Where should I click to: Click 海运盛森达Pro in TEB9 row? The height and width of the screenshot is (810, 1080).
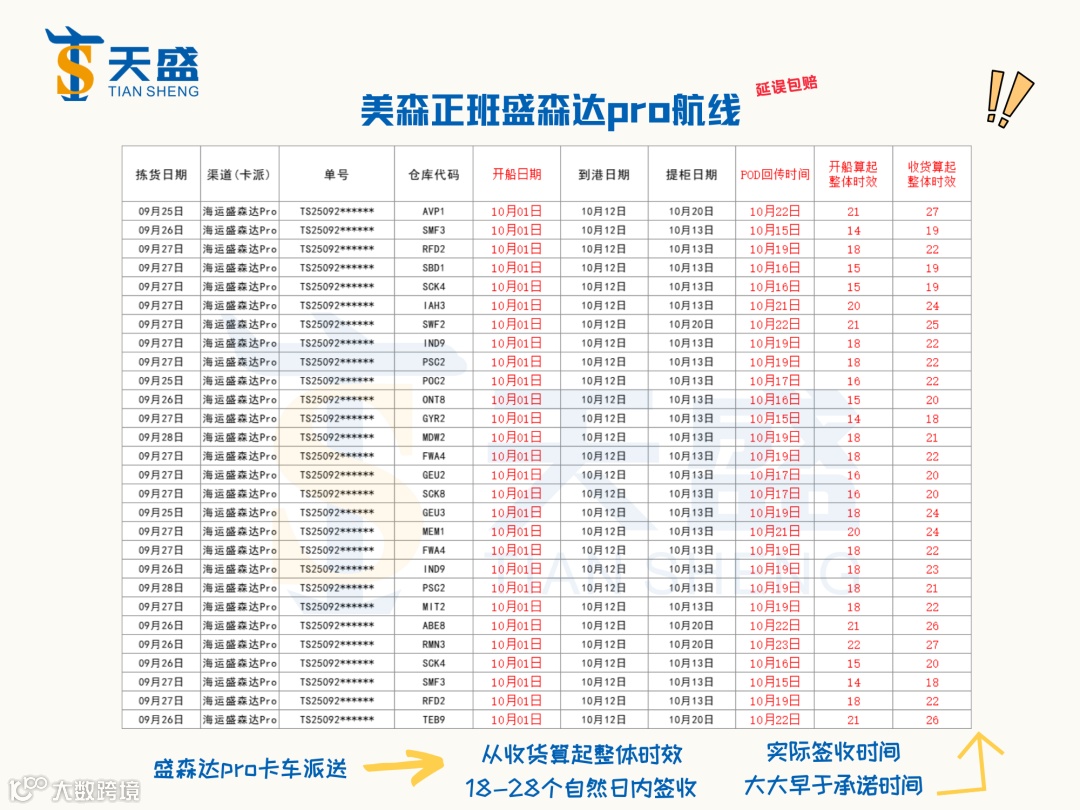(x=239, y=720)
